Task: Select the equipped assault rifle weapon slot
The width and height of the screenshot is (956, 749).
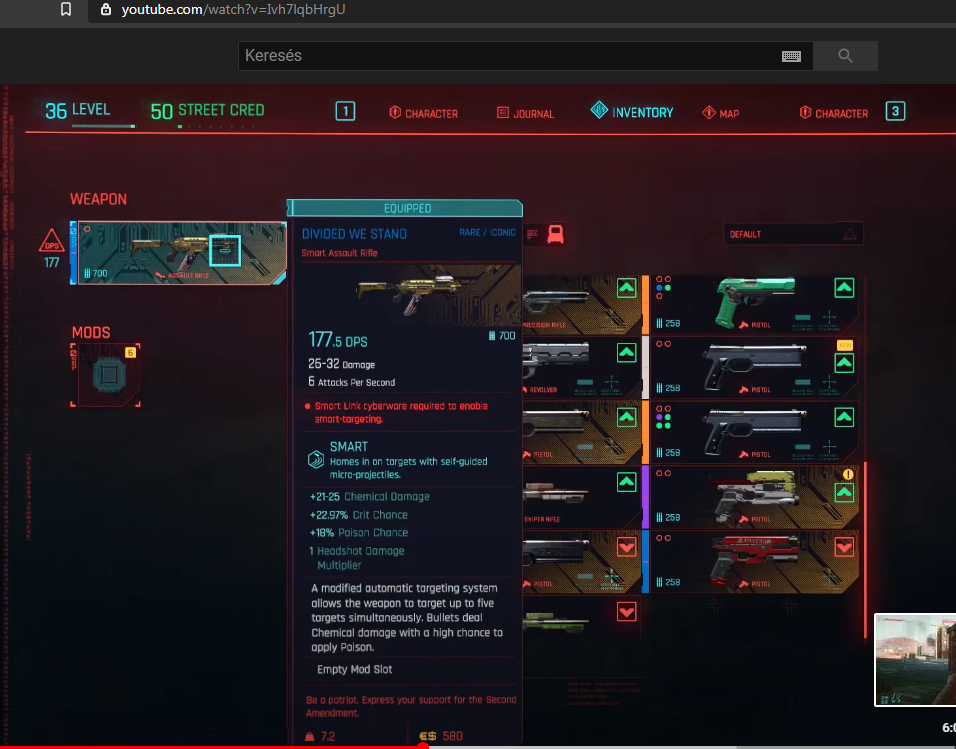Action: pos(181,253)
